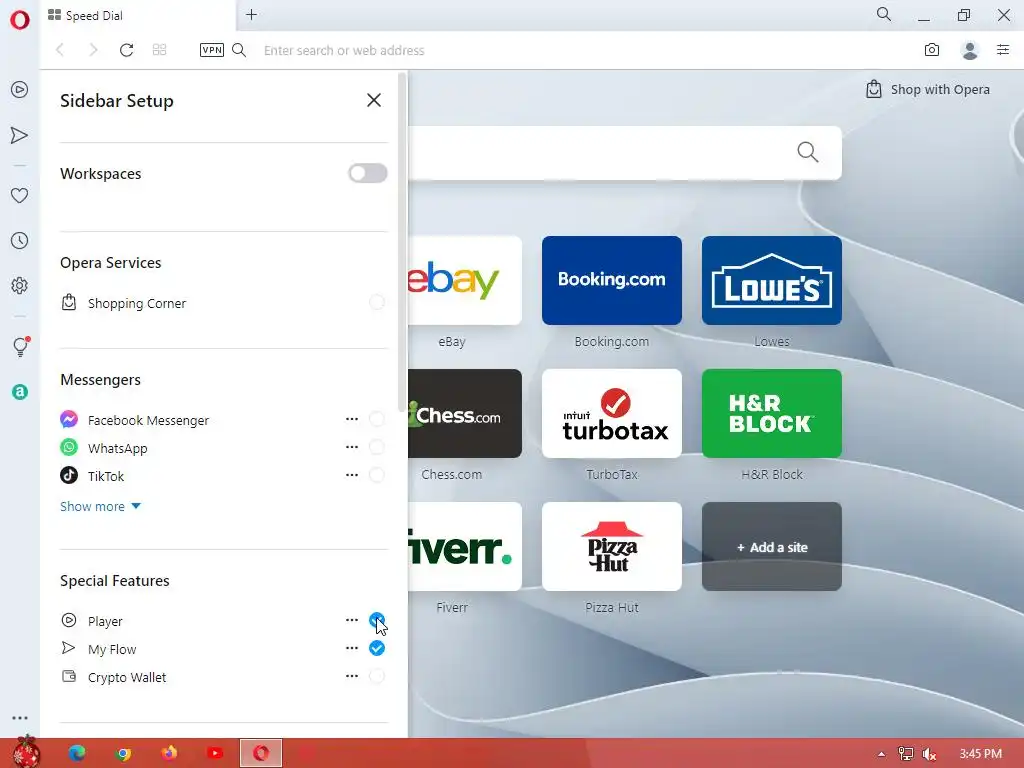Open Player options dots
This screenshot has width=1024, height=768.
click(x=351, y=620)
